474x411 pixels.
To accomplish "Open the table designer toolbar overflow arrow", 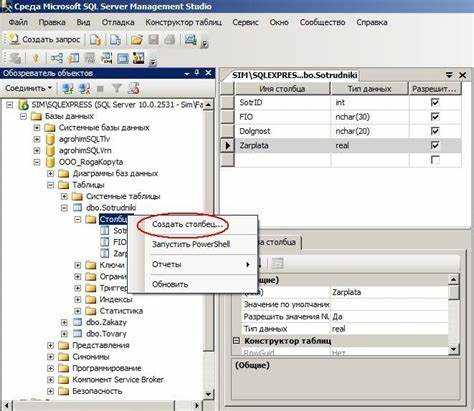I will coord(153,62).
